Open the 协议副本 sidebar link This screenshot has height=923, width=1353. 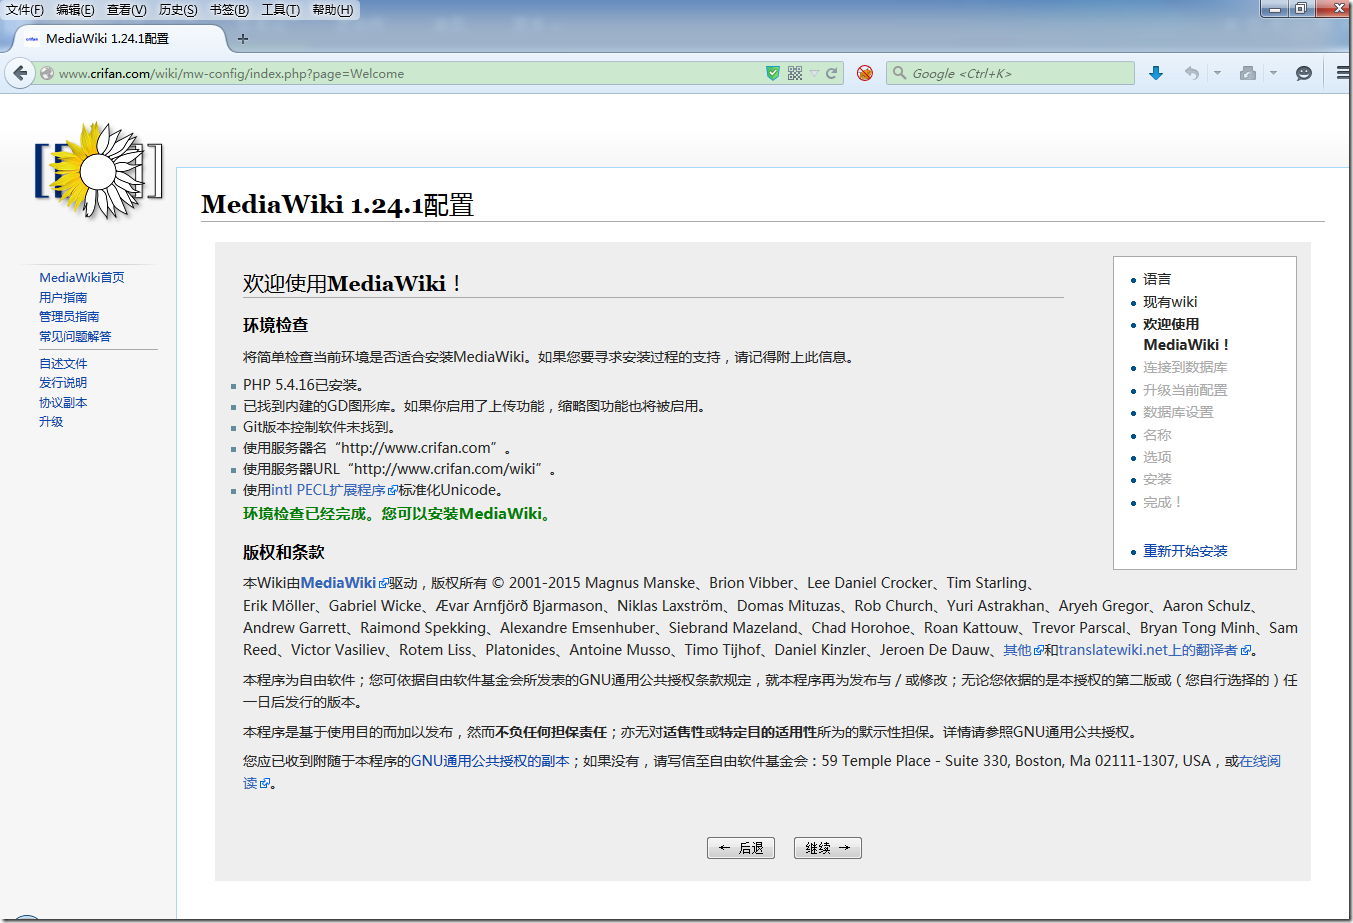pyautogui.click(x=63, y=402)
